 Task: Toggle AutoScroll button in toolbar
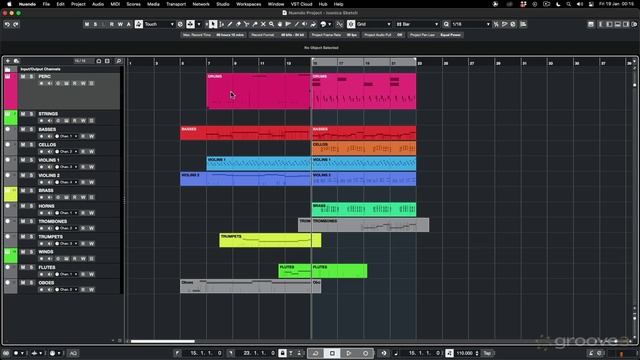(190, 24)
